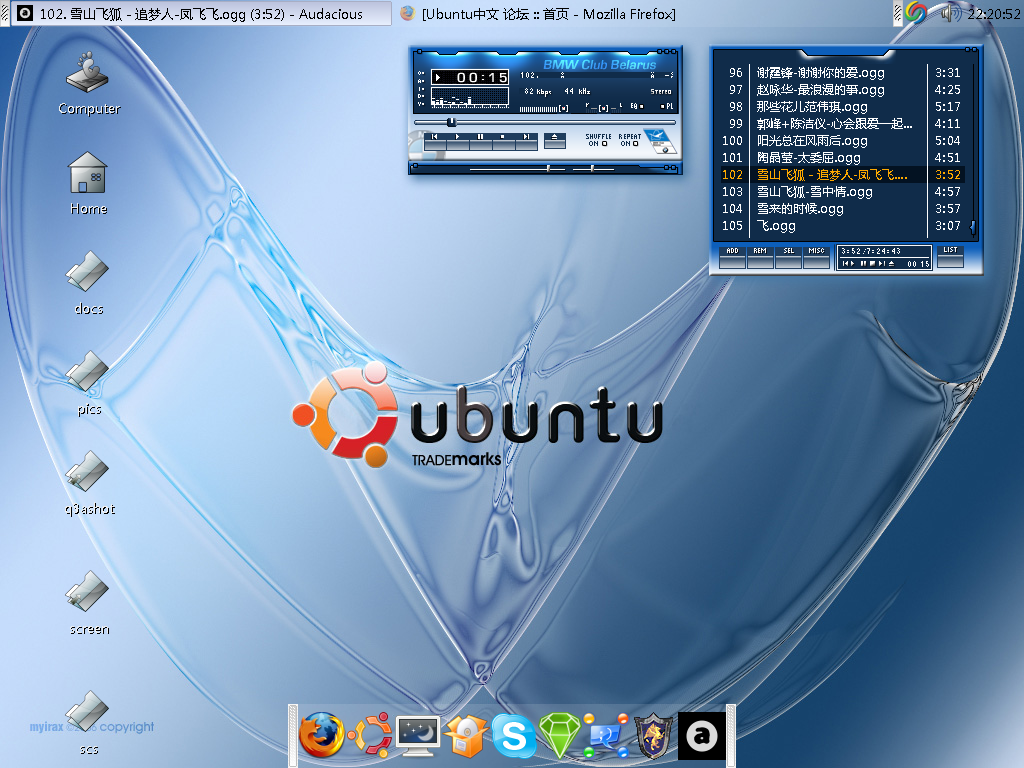Open the SEL menu in the playlist
The image size is (1024, 768).
click(x=788, y=257)
